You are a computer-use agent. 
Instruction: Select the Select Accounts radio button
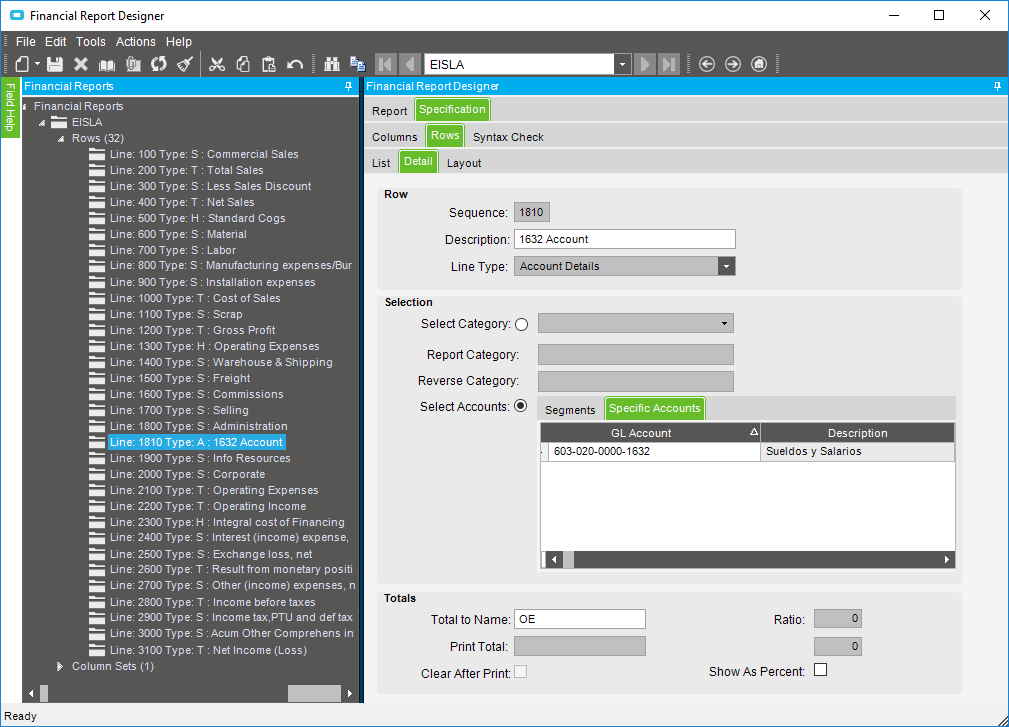pyautogui.click(x=521, y=406)
